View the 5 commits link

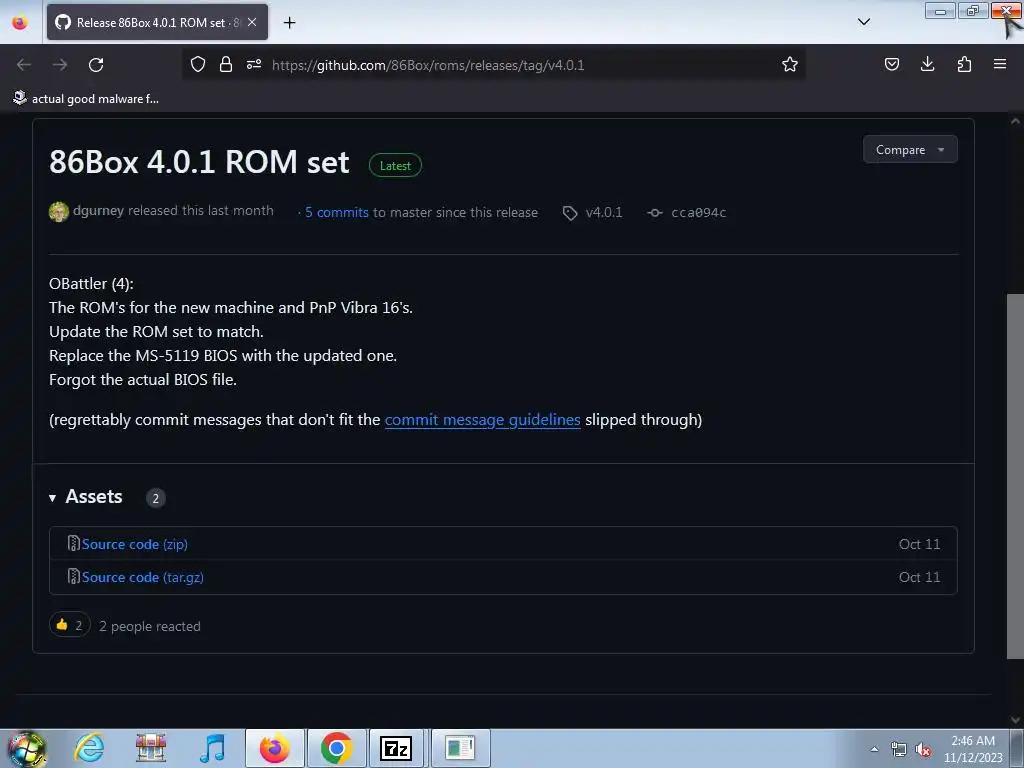point(336,212)
